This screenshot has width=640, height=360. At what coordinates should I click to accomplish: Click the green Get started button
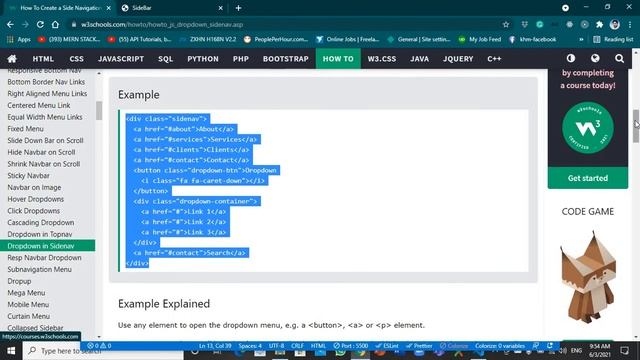tap(588, 178)
